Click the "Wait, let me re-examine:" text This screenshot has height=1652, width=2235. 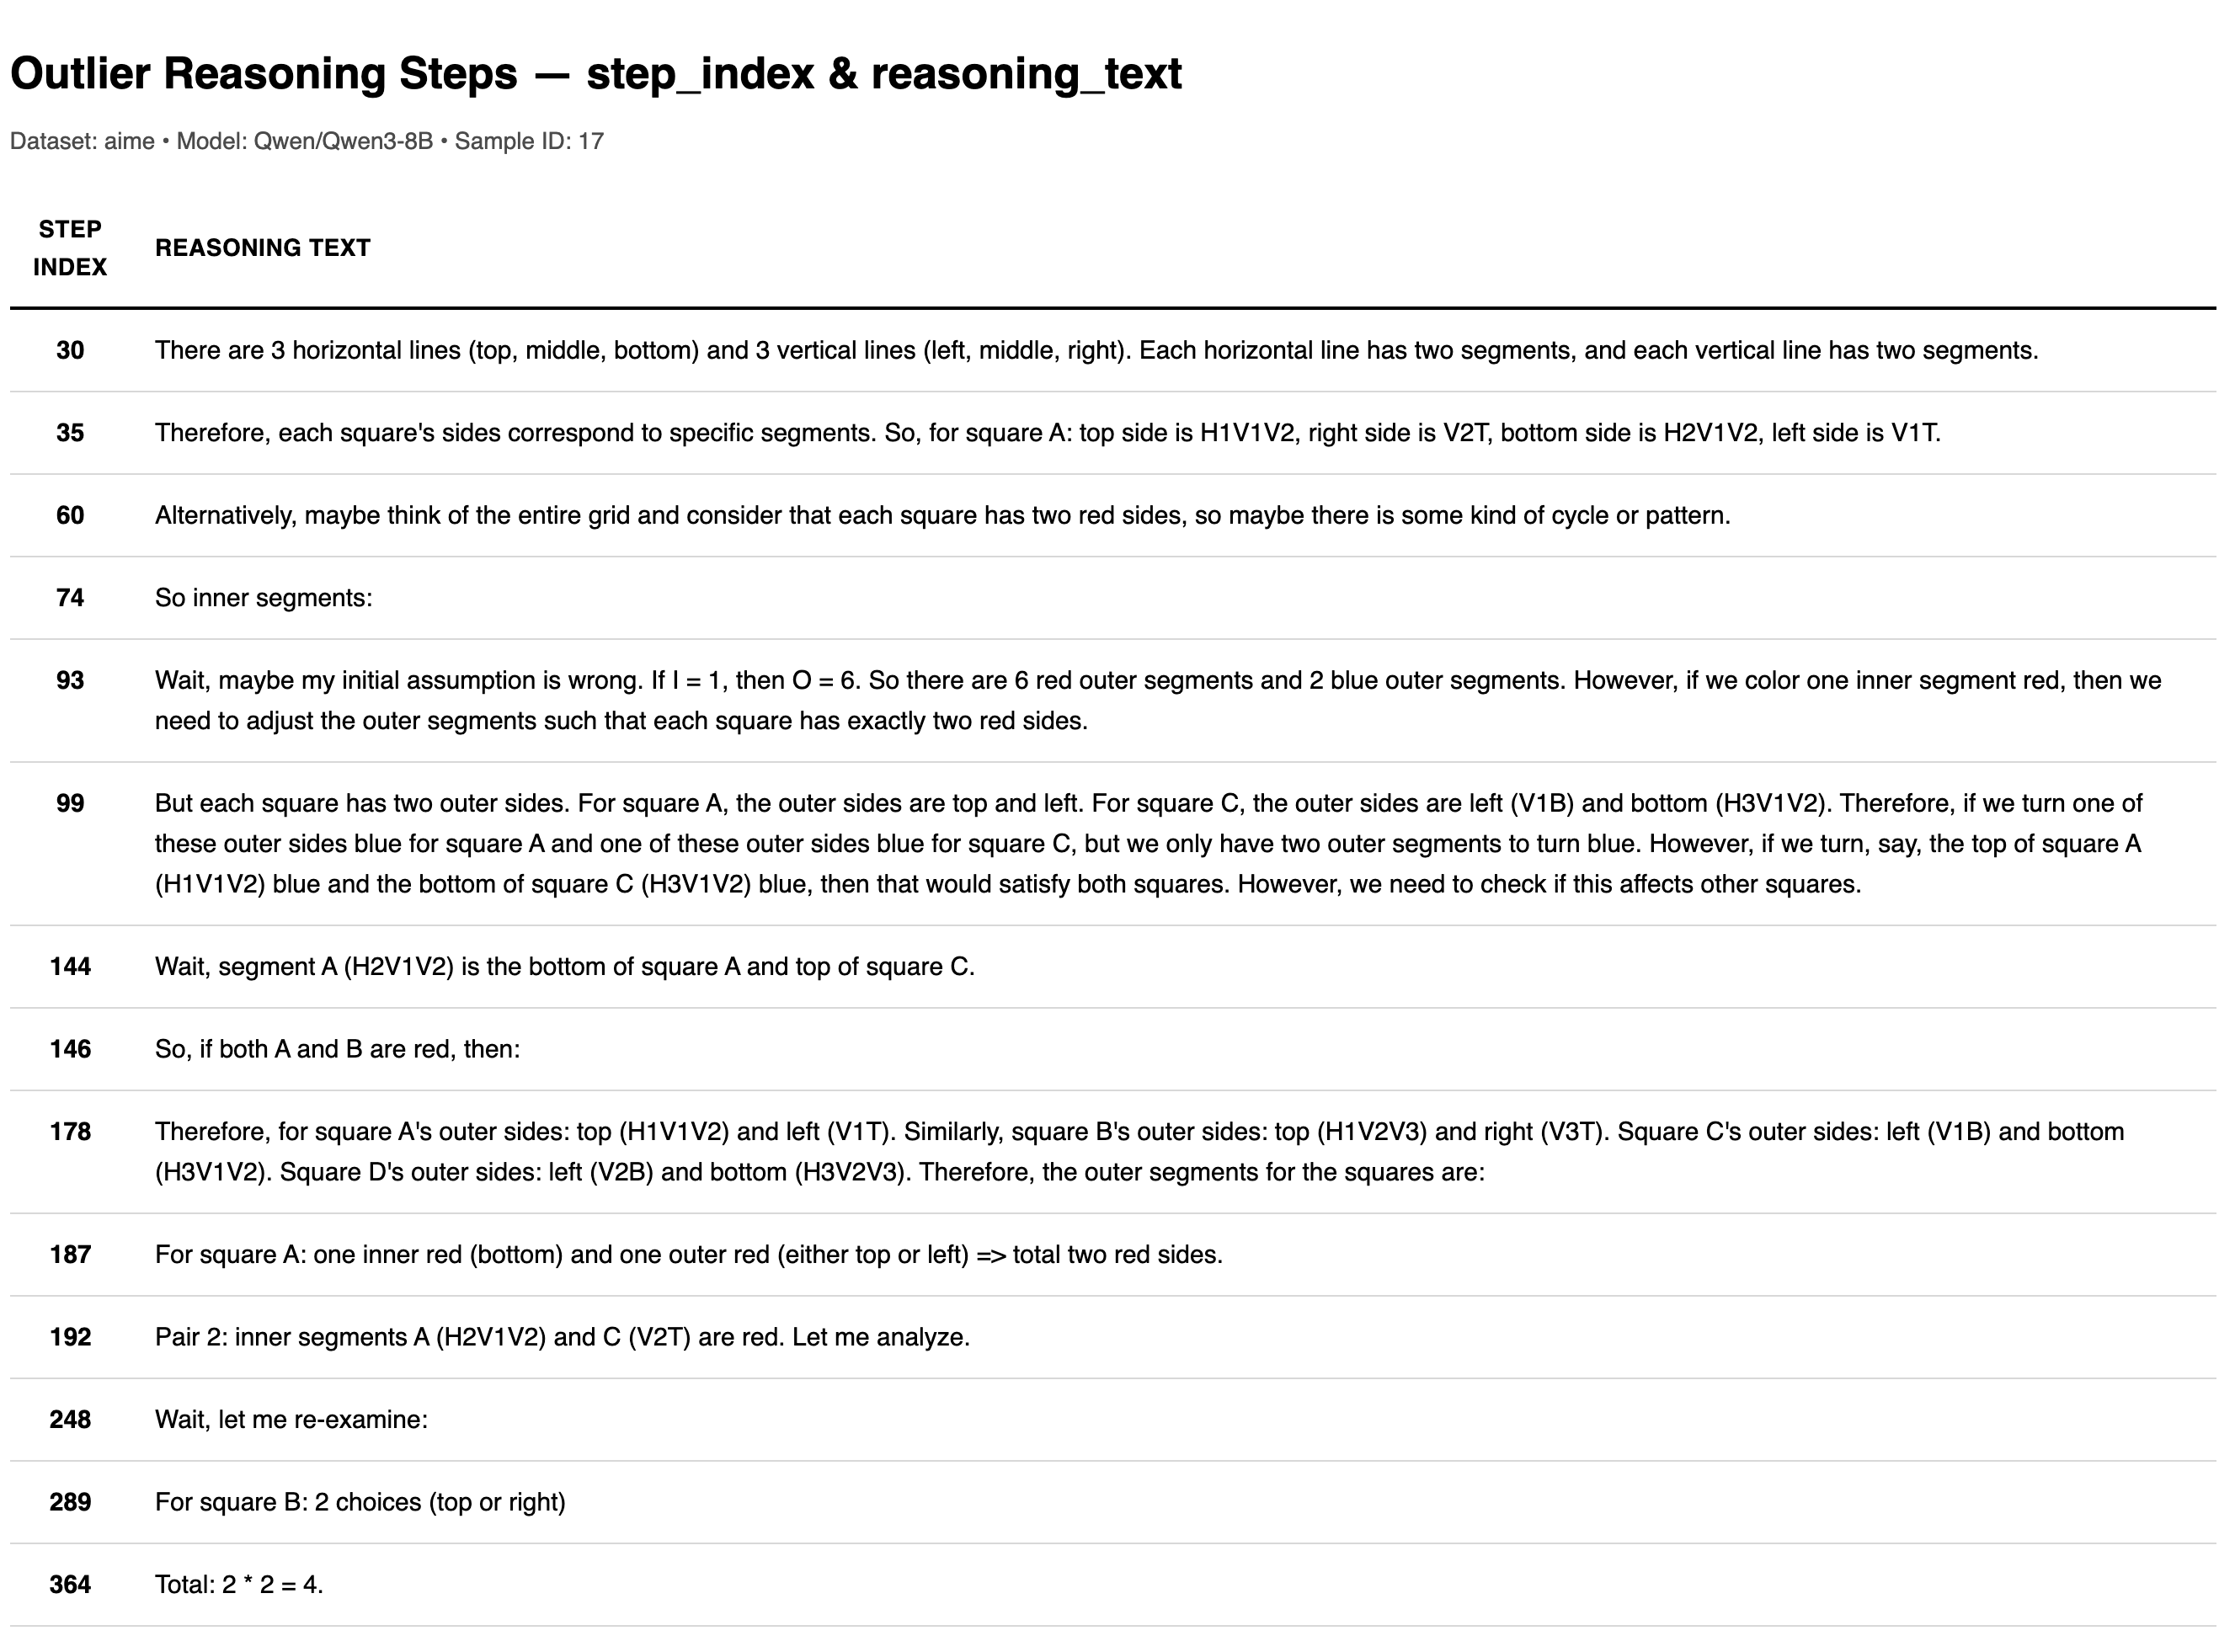291,1419
